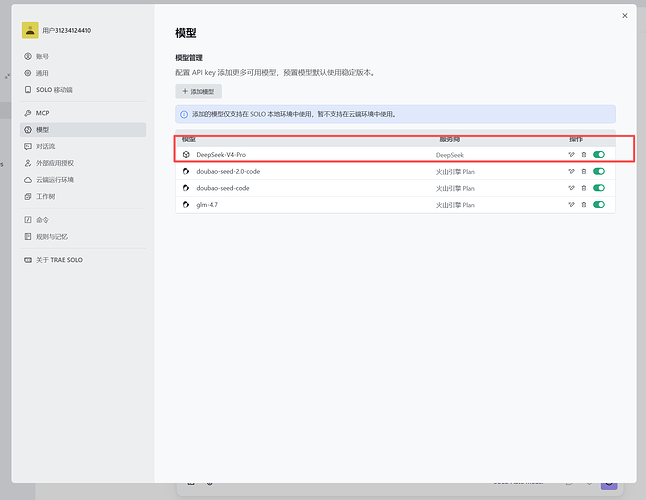The width and height of the screenshot is (646, 500).
Task: Click the 添加模型 button
Action: coord(199,91)
